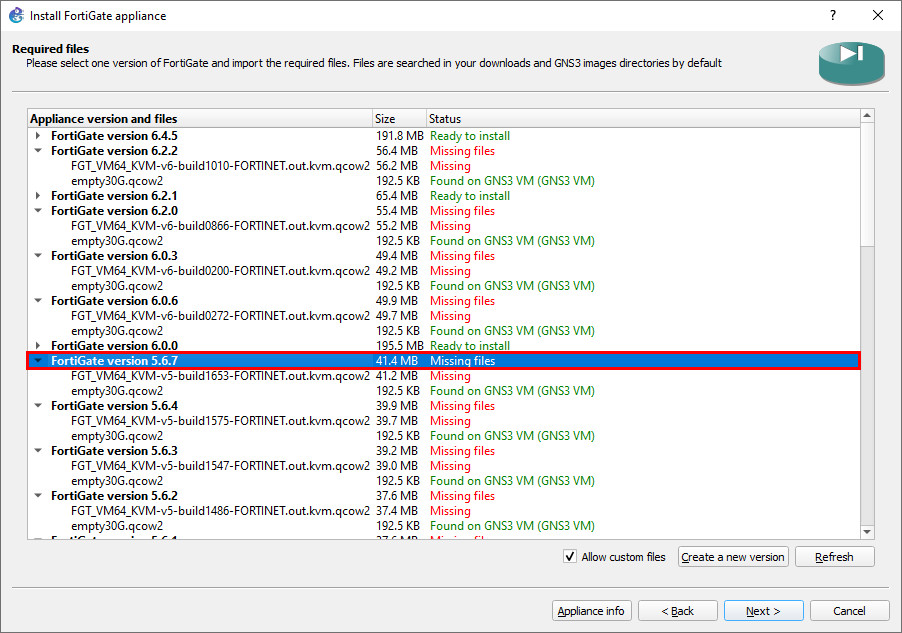Collapse FortiGate version 5.6.7 entry
This screenshot has height=633, width=902.
coord(37,361)
